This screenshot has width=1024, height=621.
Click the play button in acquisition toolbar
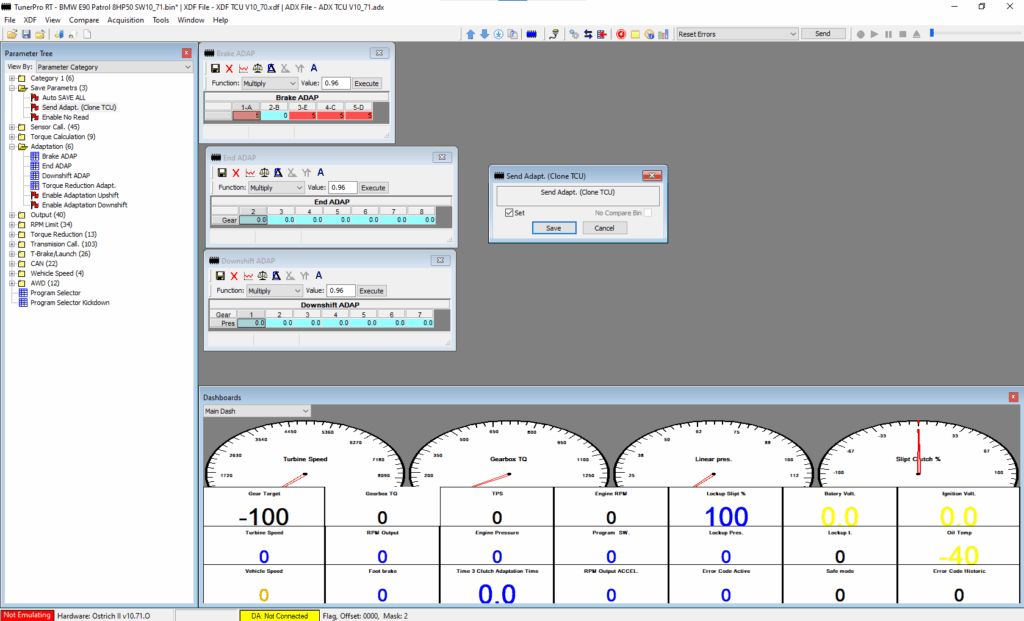click(x=874, y=34)
